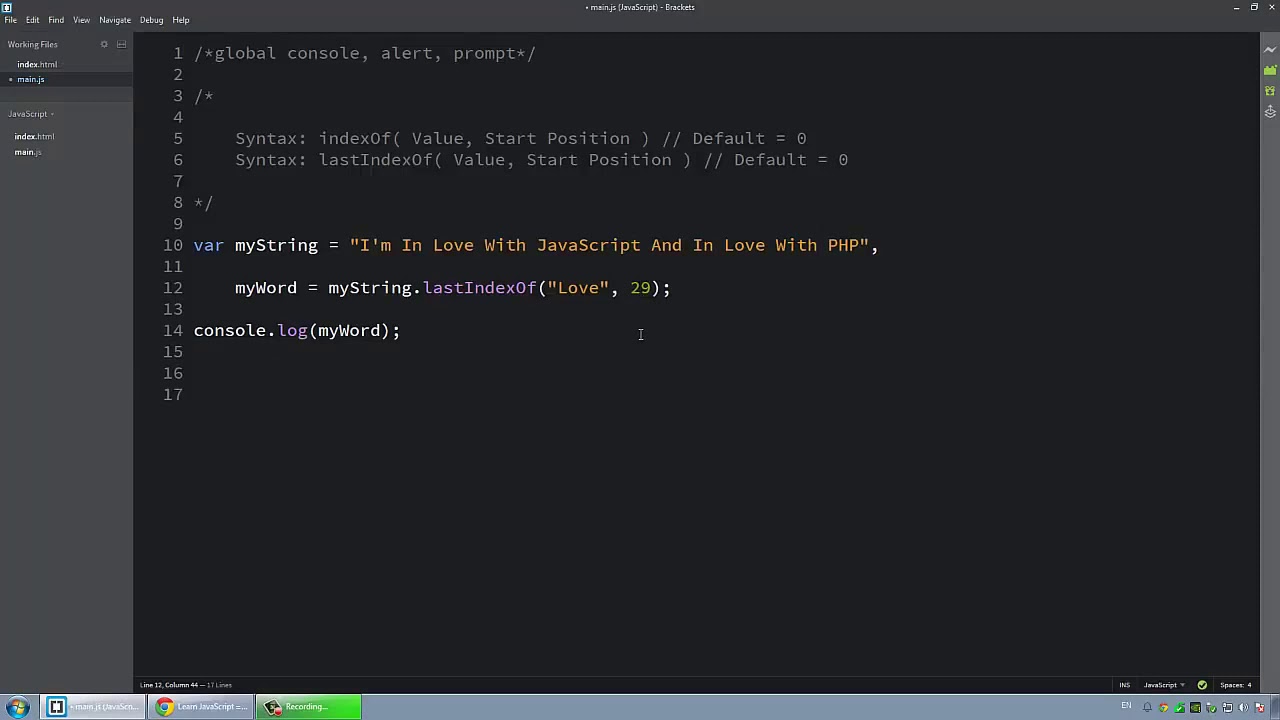Click line number 10 in gutter

tap(172, 245)
